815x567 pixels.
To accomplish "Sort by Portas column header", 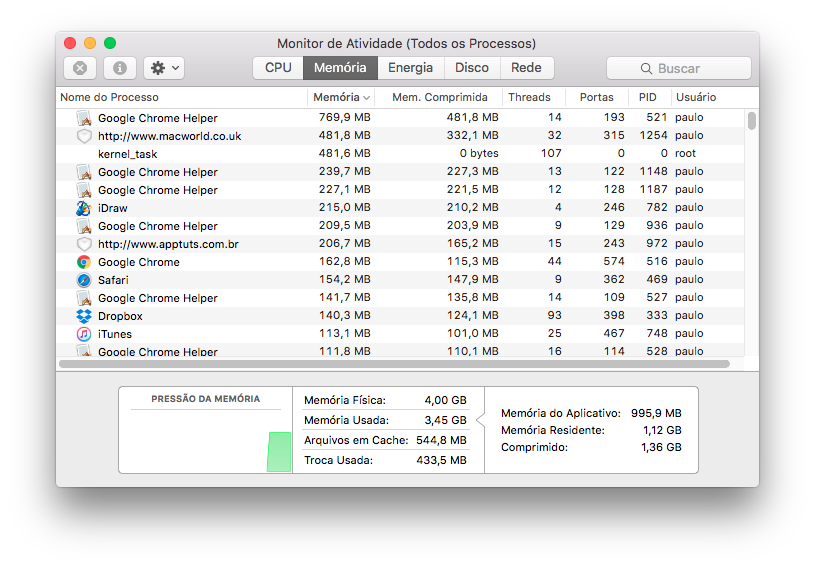I will pos(597,97).
